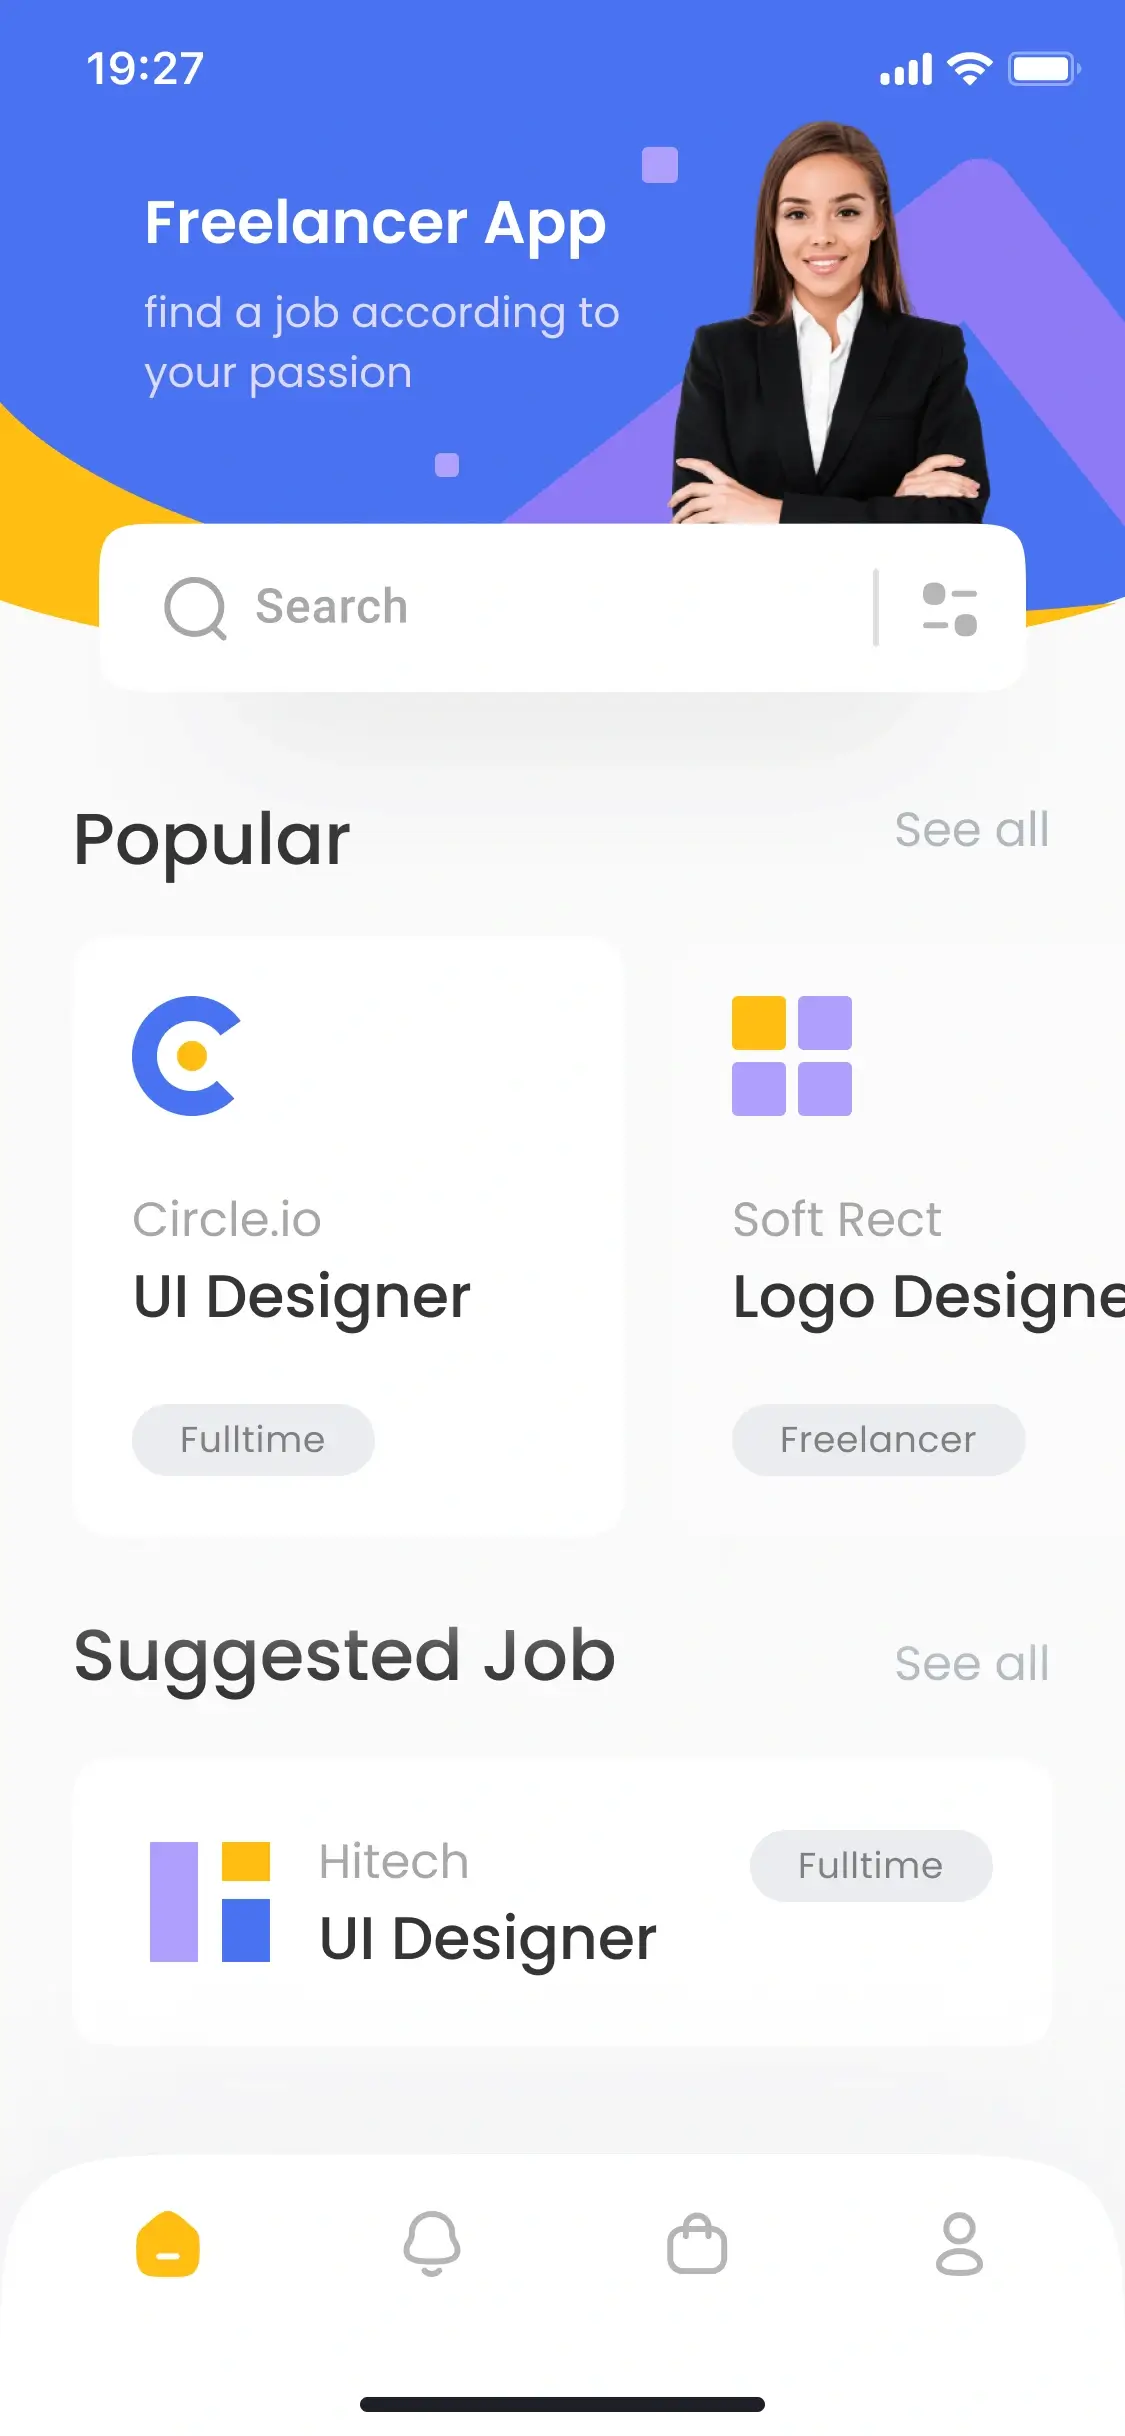Open the Circle.io UI Designer card
Image resolution: width=1125 pixels, height=2436 pixels.
(348, 1236)
